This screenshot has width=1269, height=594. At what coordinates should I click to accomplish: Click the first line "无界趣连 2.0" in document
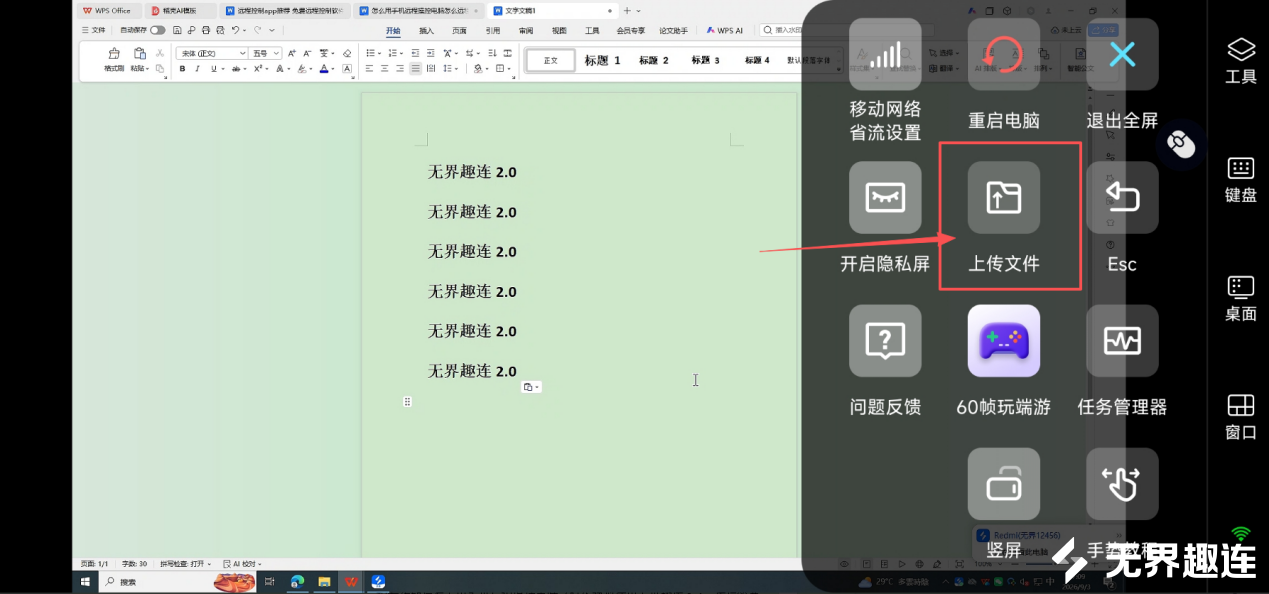[472, 172]
